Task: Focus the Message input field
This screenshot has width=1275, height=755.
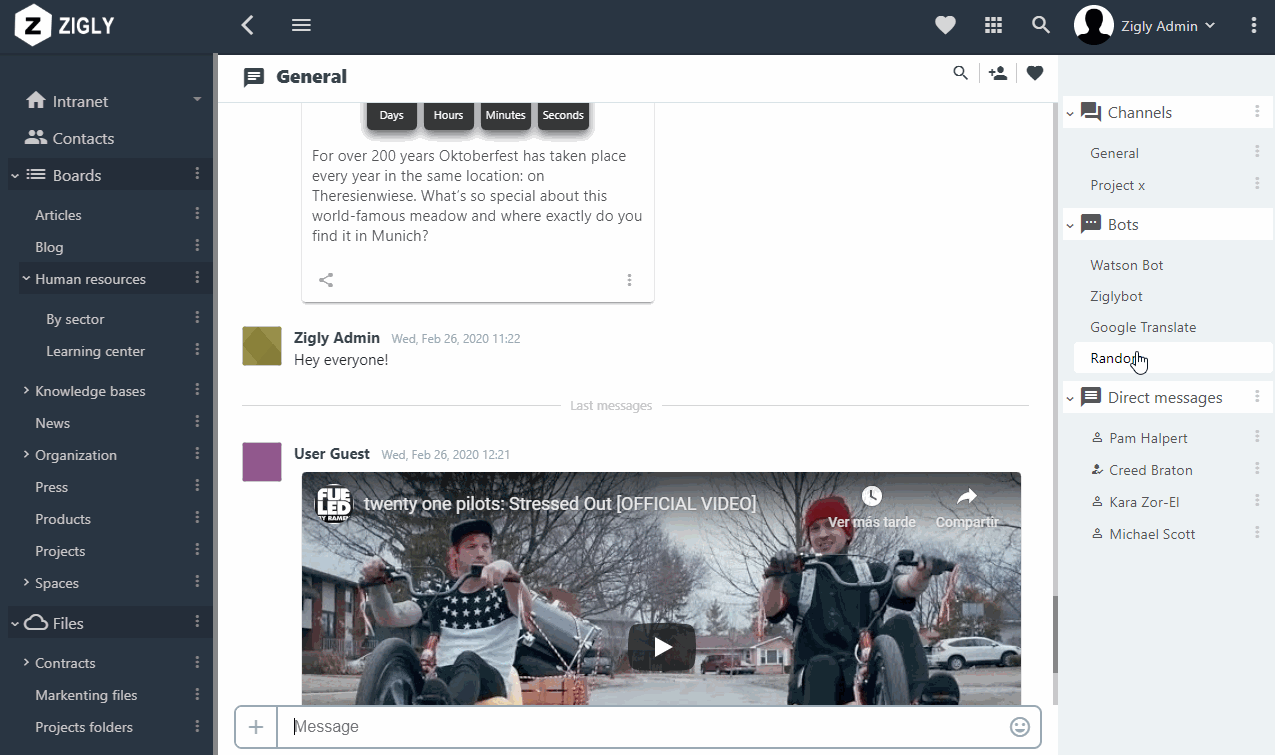Action: pos(643,727)
